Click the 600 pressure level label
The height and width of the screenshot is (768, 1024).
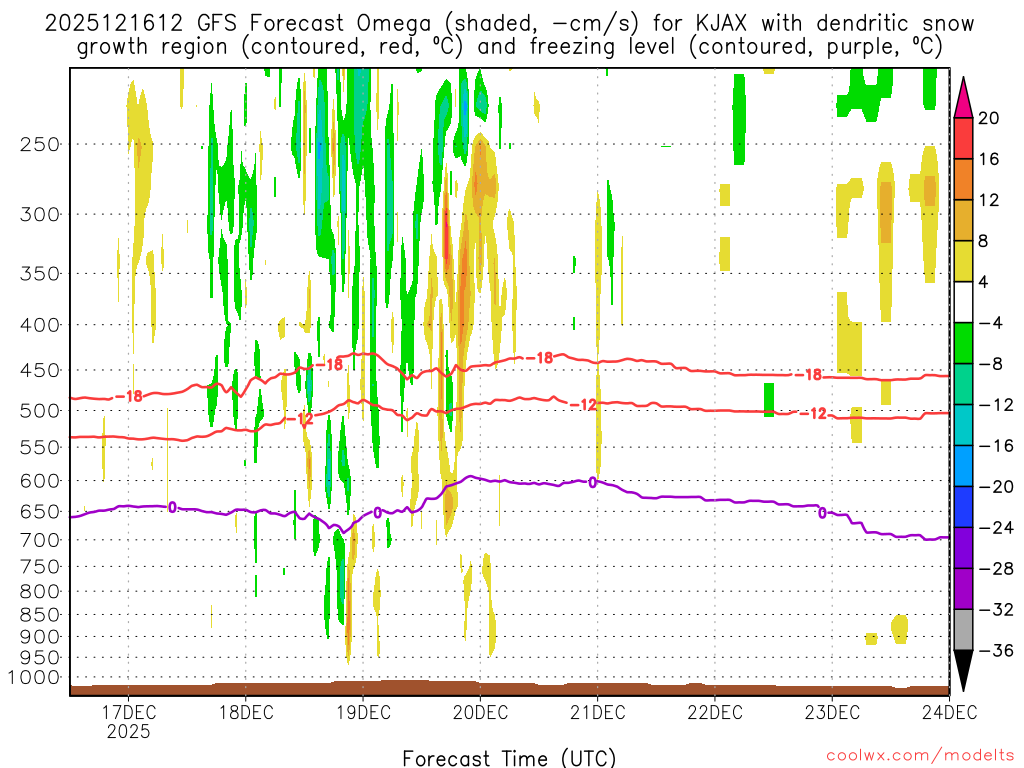tap(40, 481)
